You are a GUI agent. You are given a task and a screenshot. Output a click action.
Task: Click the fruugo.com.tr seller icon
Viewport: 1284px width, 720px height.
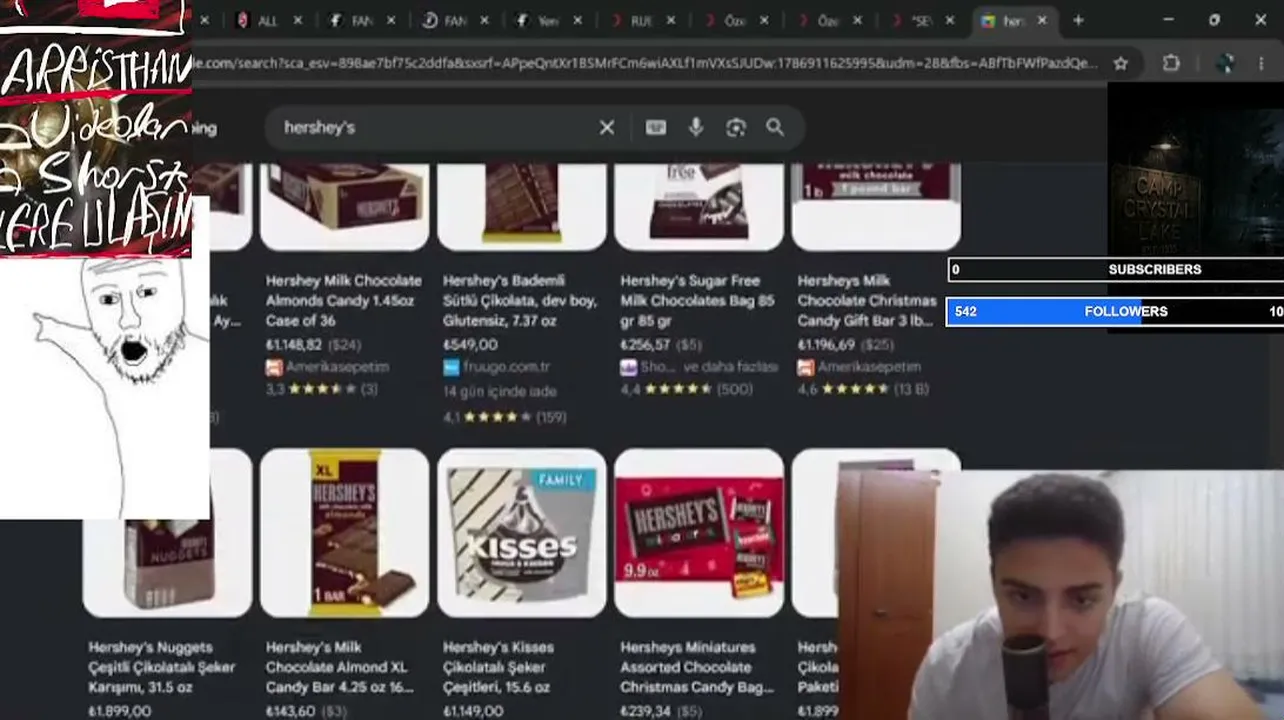tap(451, 367)
